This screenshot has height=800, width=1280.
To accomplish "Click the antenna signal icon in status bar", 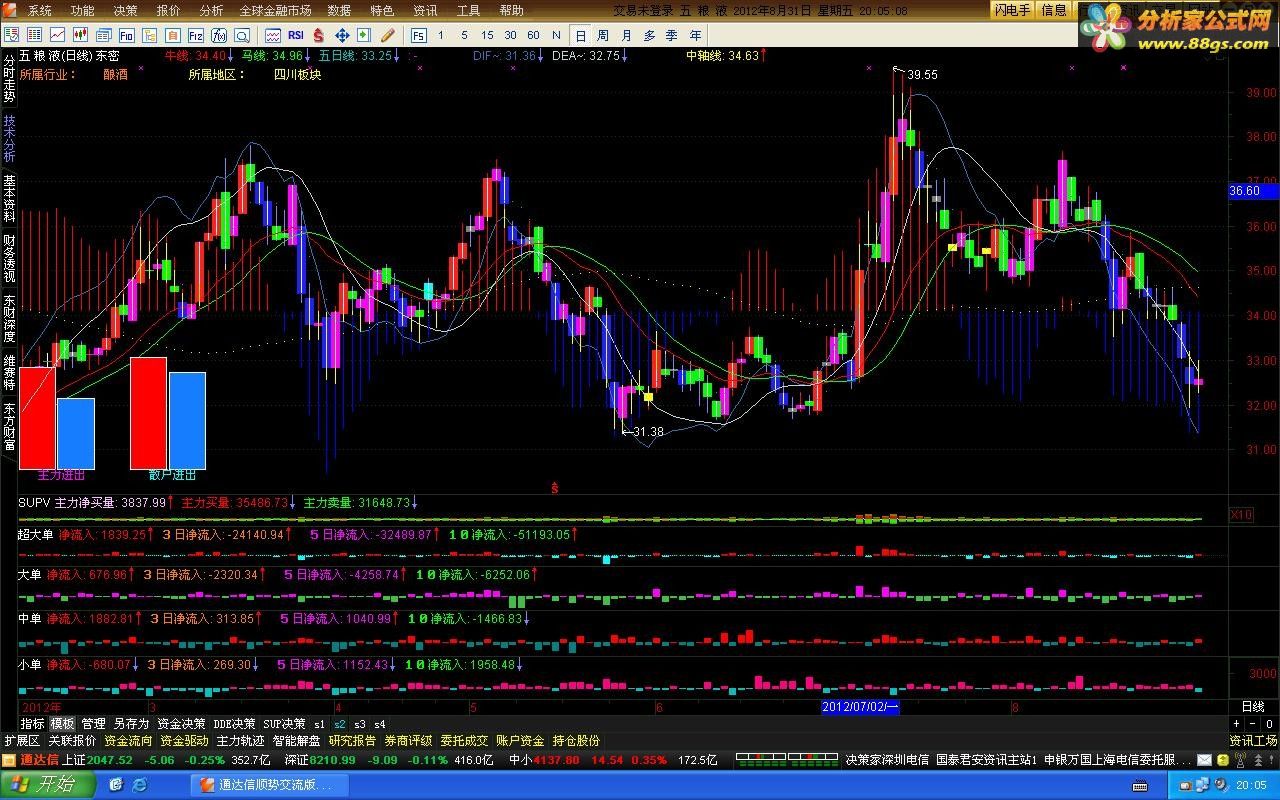I will 1240,760.
